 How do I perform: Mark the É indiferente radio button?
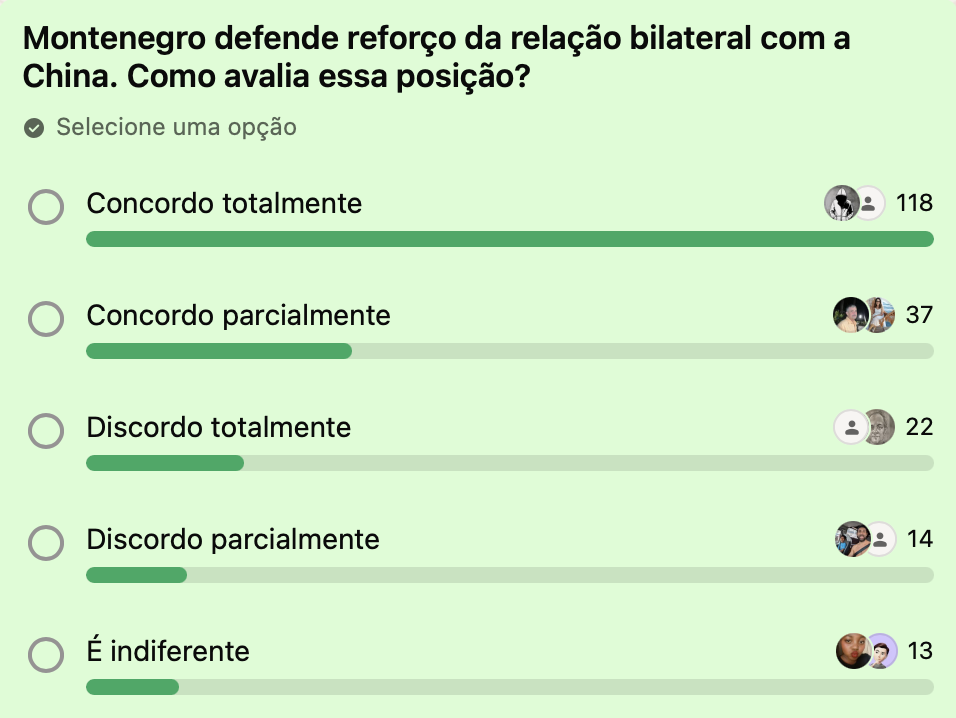click(x=46, y=655)
